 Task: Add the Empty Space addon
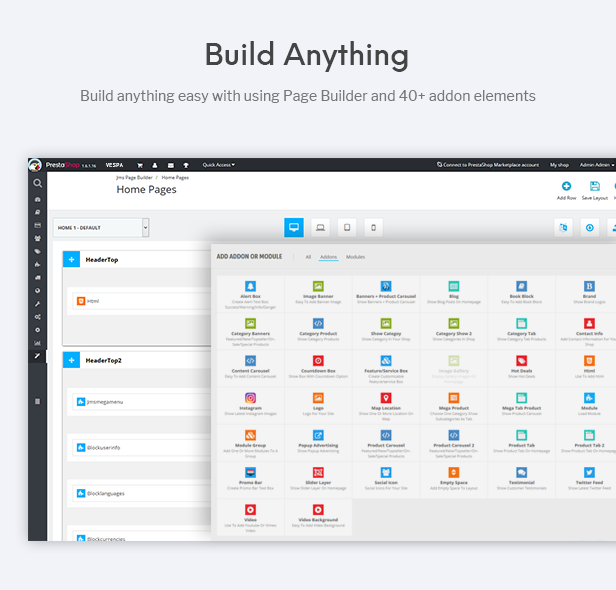(454, 480)
